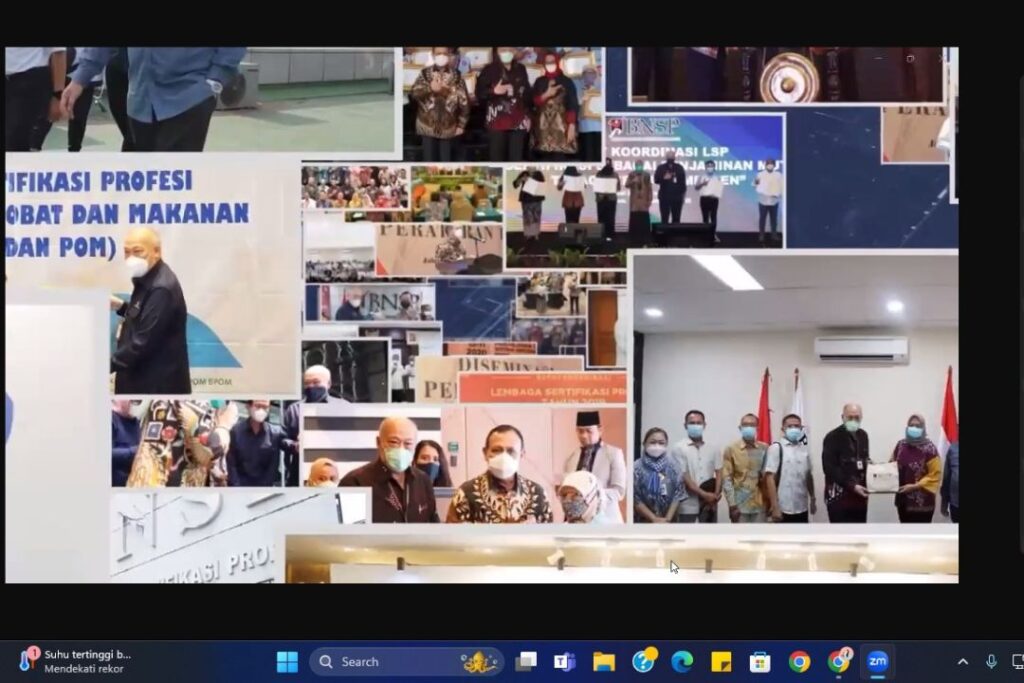This screenshot has height=683, width=1024.
Task: Launch Microsoft Teams from the taskbar
Action: click(x=565, y=662)
